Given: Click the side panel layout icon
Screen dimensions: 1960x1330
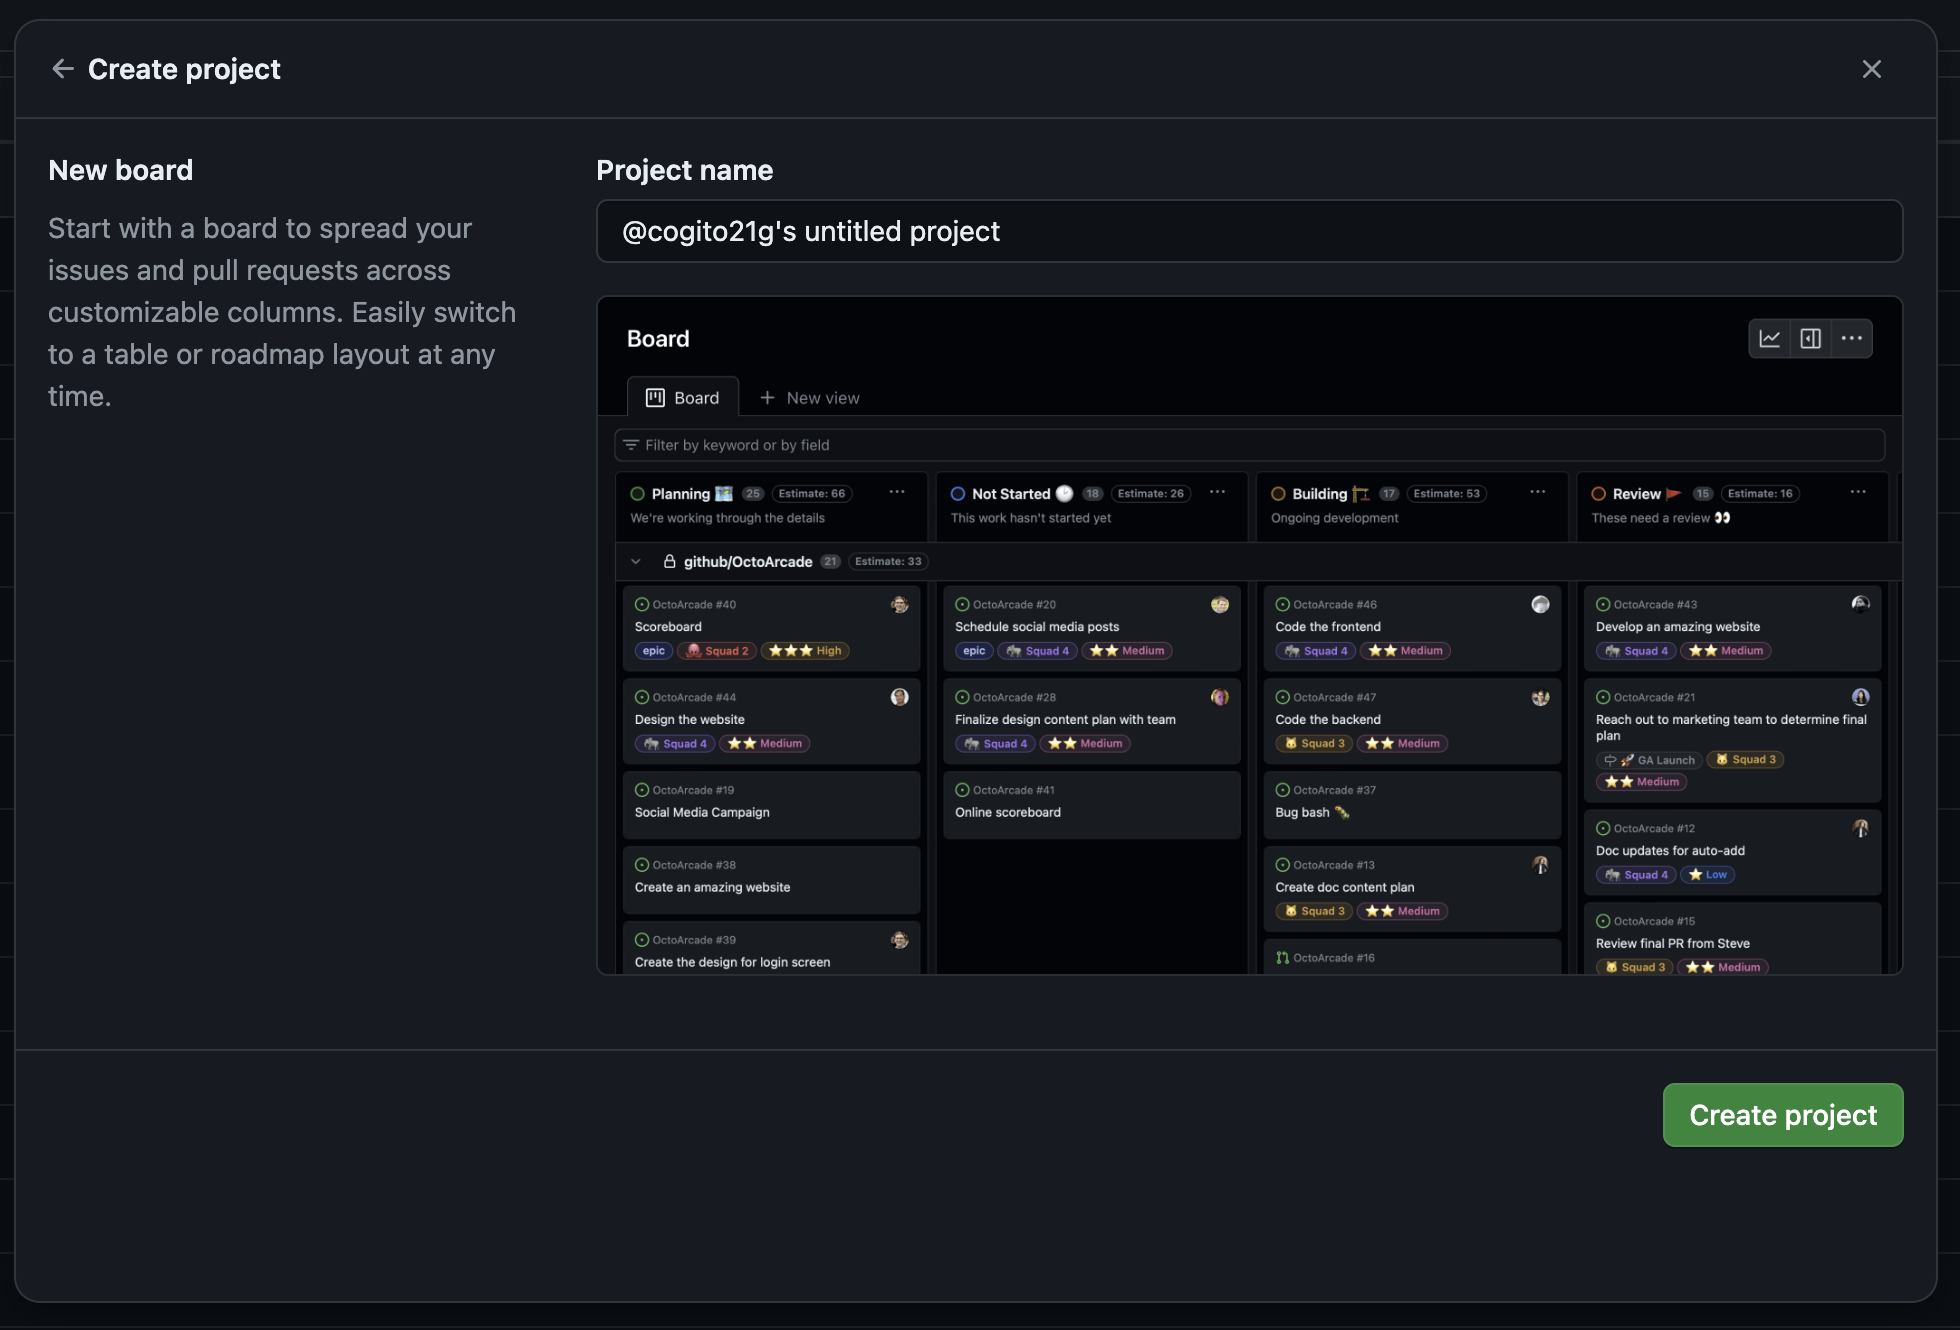Looking at the screenshot, I should (1810, 338).
